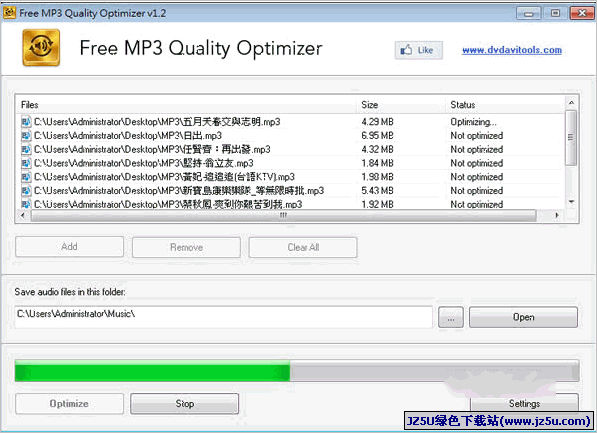Screen dimensions: 597x433
Task: Open the www.dvdavitools.com link
Action: tap(512, 50)
